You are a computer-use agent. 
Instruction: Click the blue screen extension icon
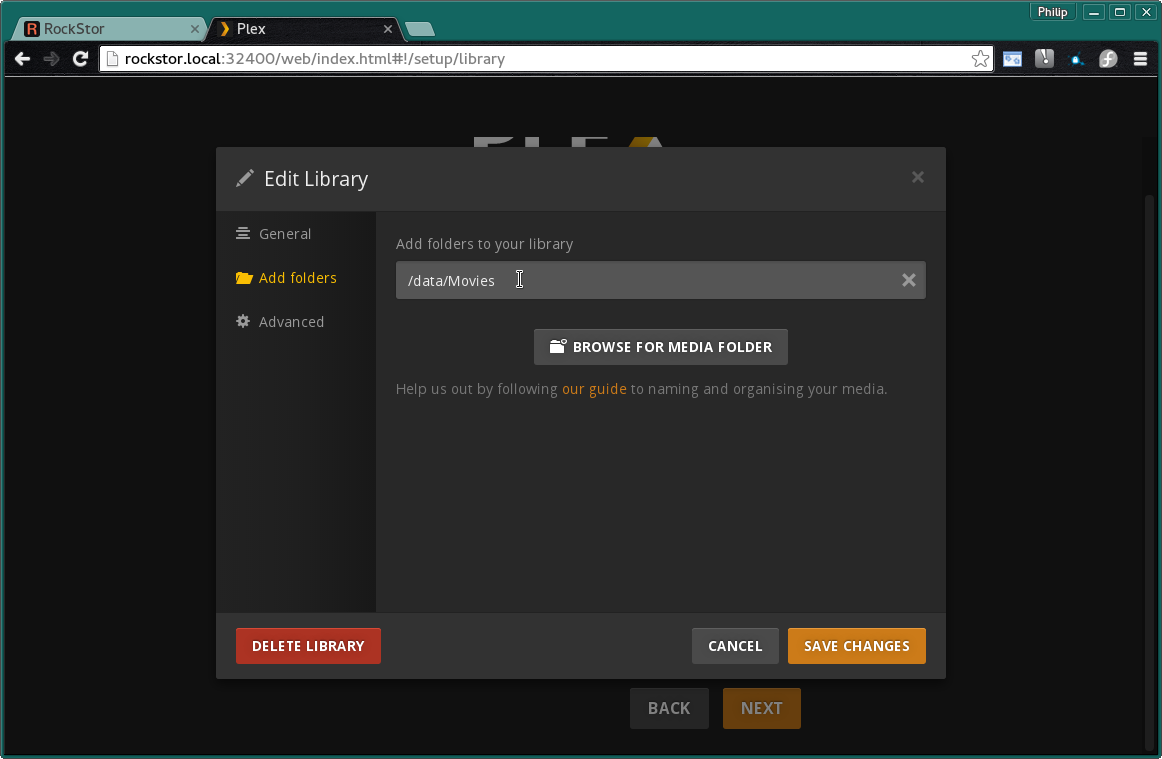(x=1012, y=59)
